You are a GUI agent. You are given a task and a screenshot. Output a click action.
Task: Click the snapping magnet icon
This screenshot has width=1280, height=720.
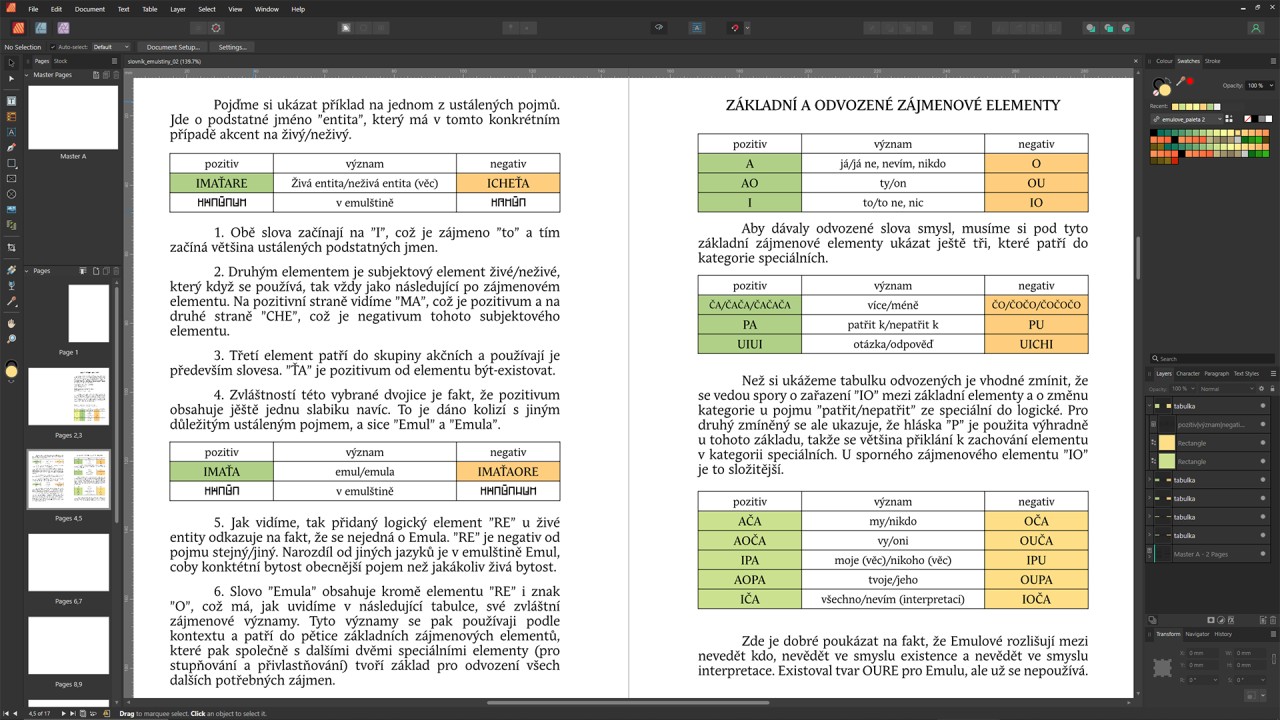[x=733, y=28]
